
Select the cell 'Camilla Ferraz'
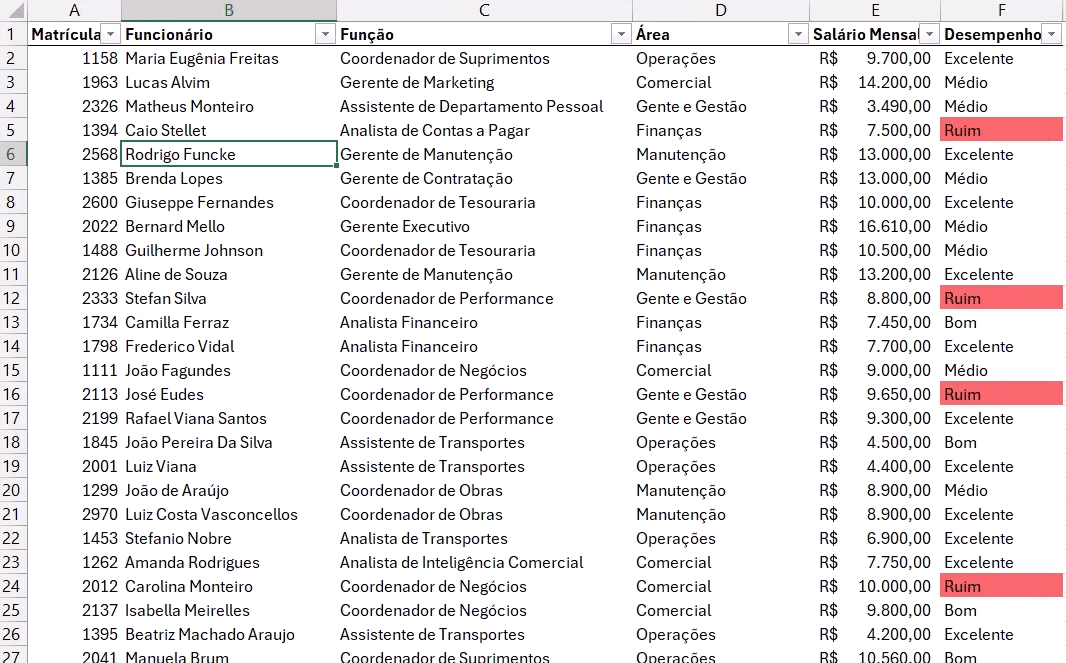click(x=229, y=322)
